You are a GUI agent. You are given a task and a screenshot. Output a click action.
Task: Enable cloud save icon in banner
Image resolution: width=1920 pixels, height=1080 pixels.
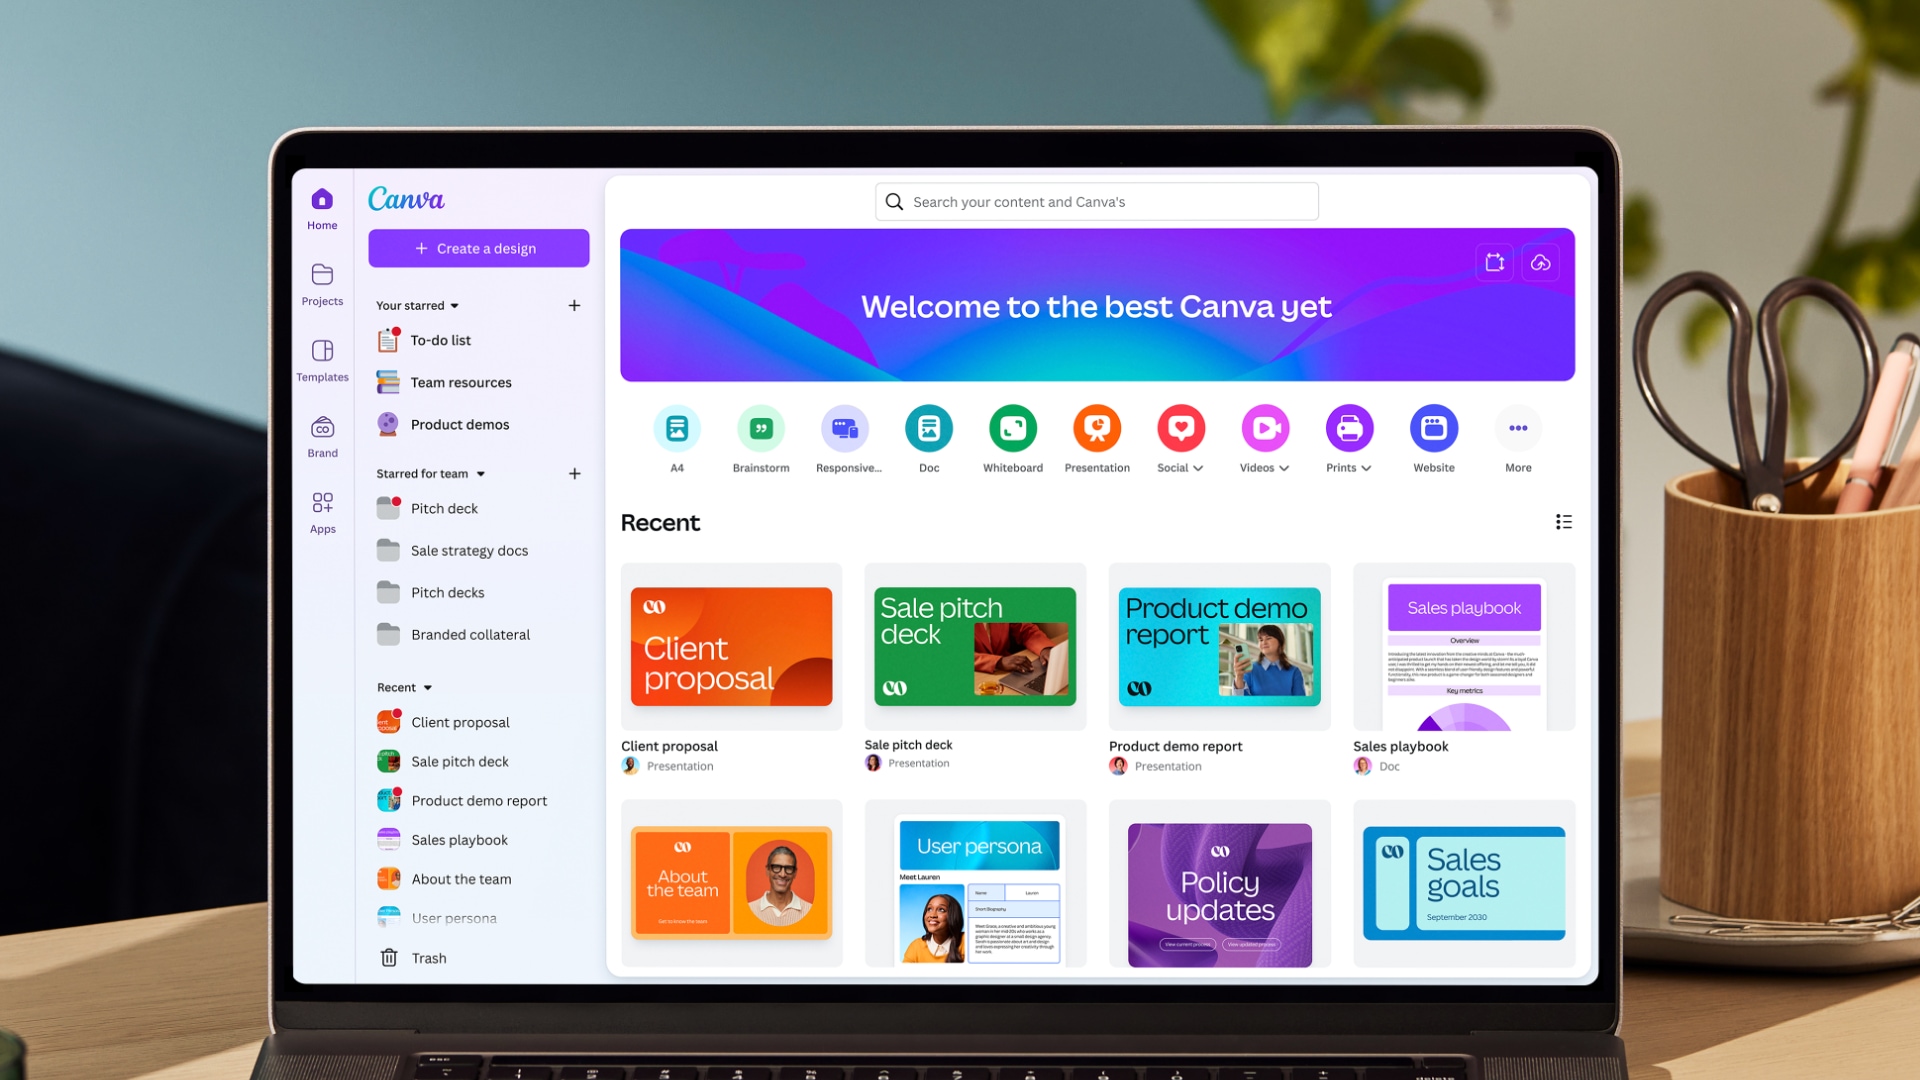(1540, 262)
